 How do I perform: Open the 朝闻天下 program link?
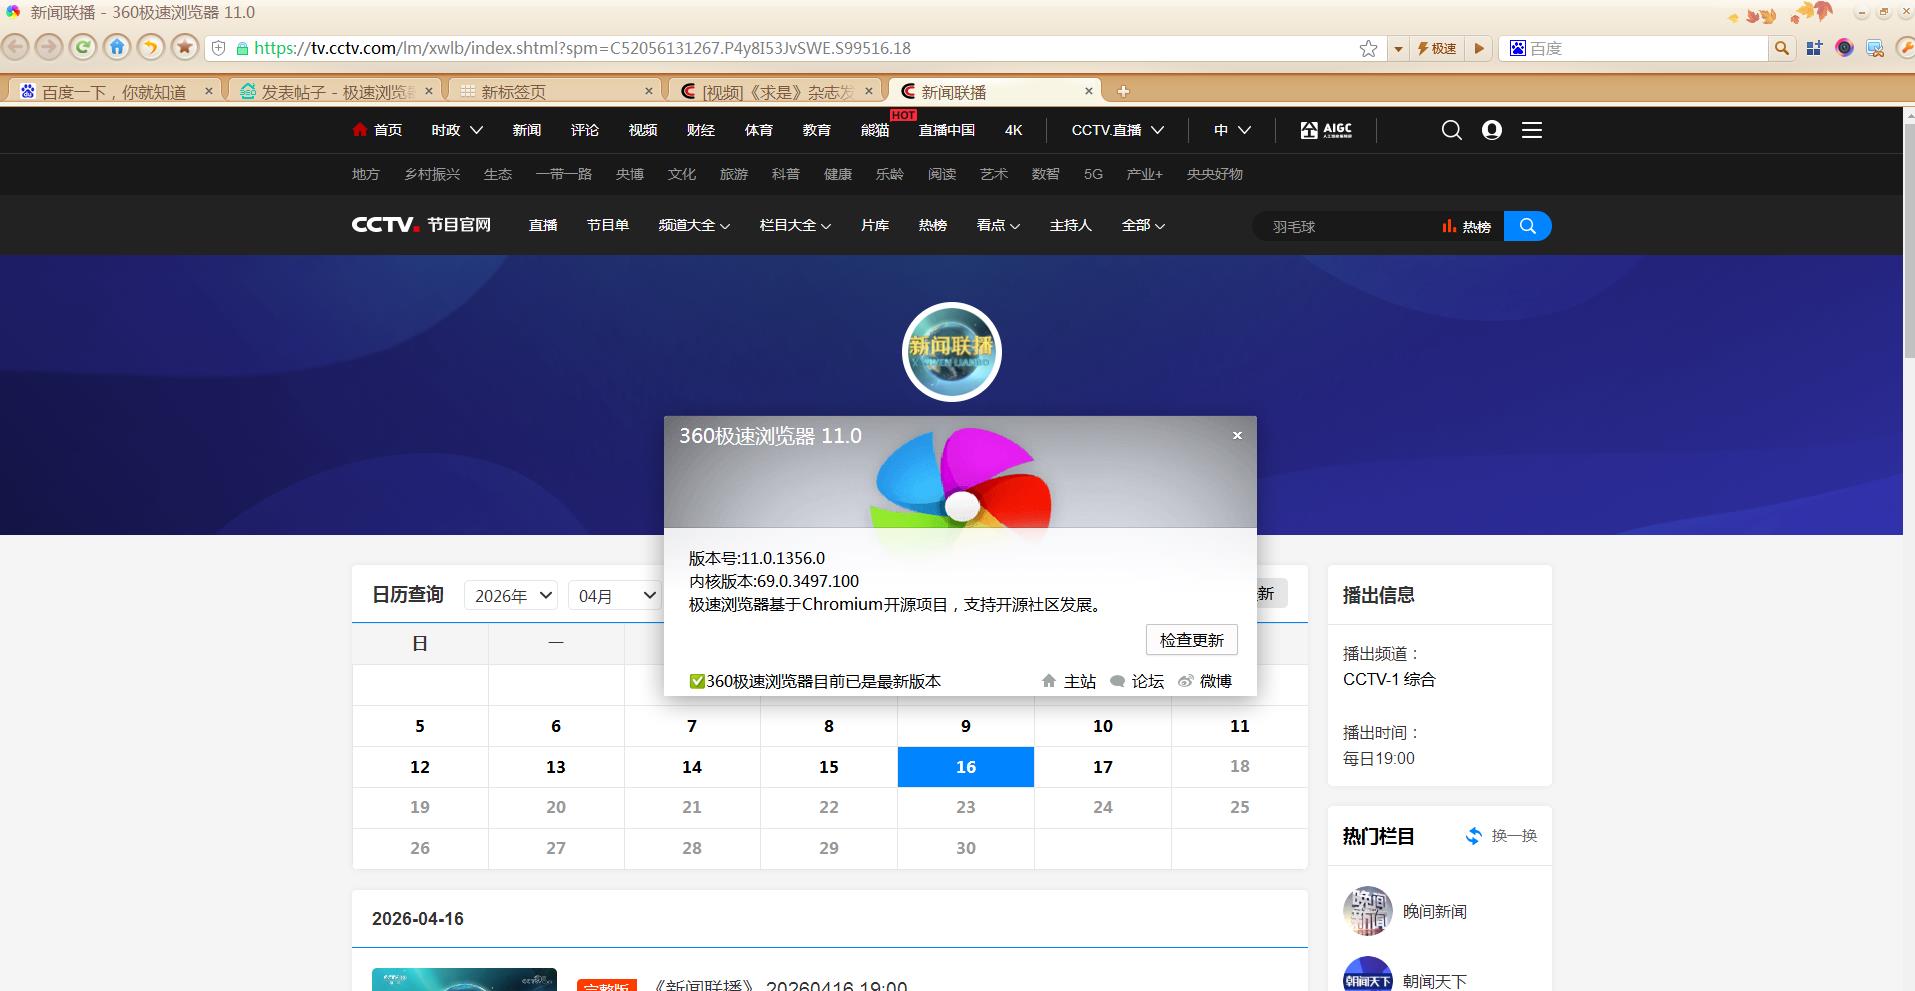pos(1434,981)
